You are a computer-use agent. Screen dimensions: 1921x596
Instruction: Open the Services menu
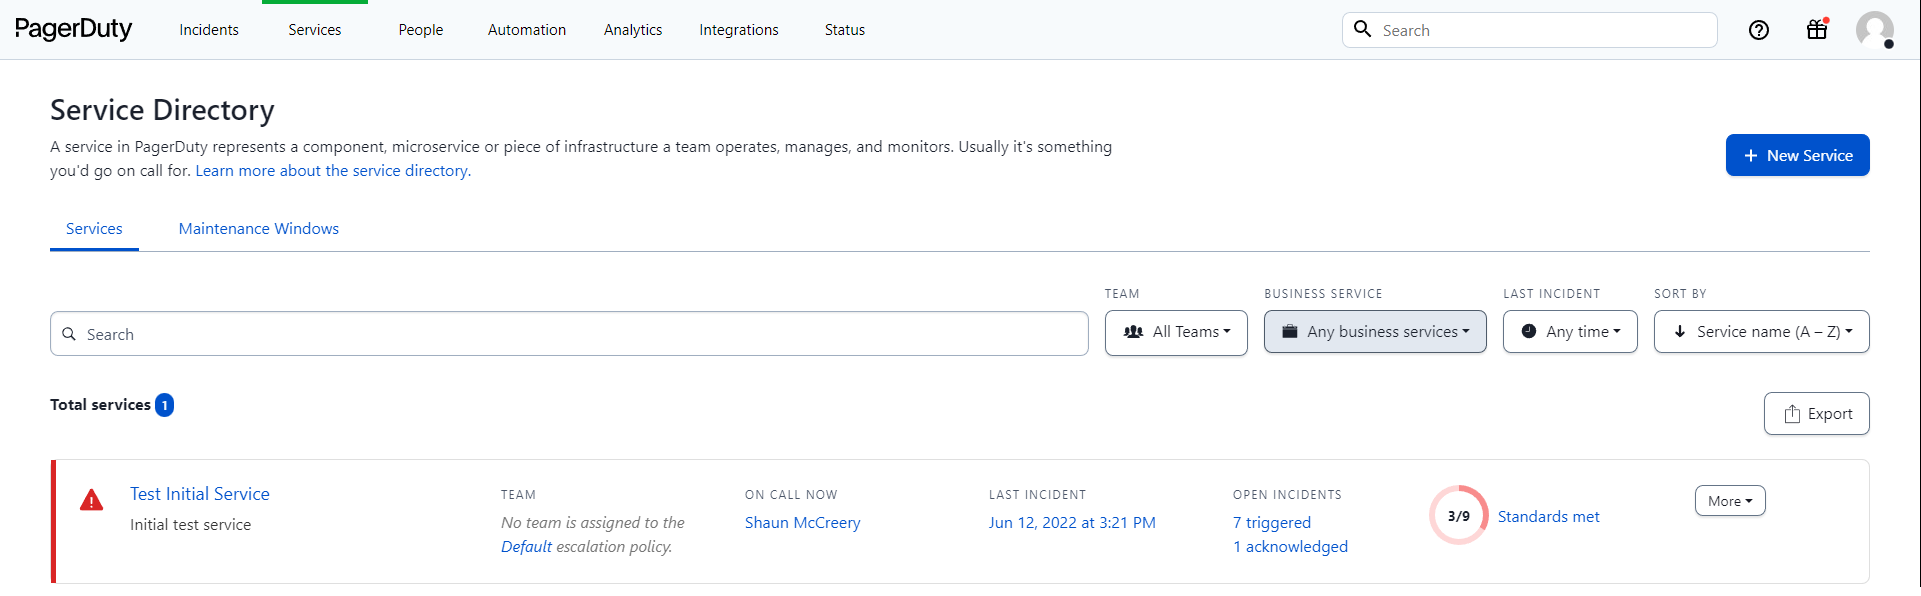pos(315,30)
